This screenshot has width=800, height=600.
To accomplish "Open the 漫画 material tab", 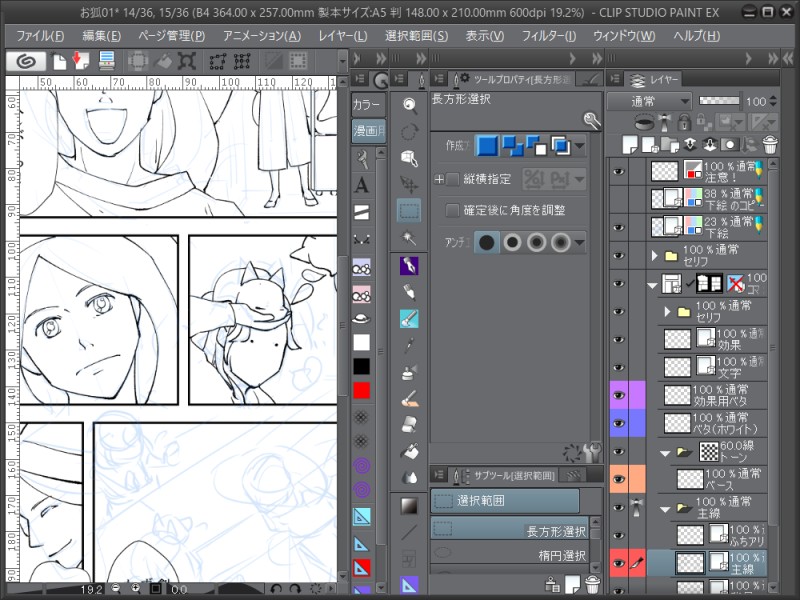I will tap(368, 131).
